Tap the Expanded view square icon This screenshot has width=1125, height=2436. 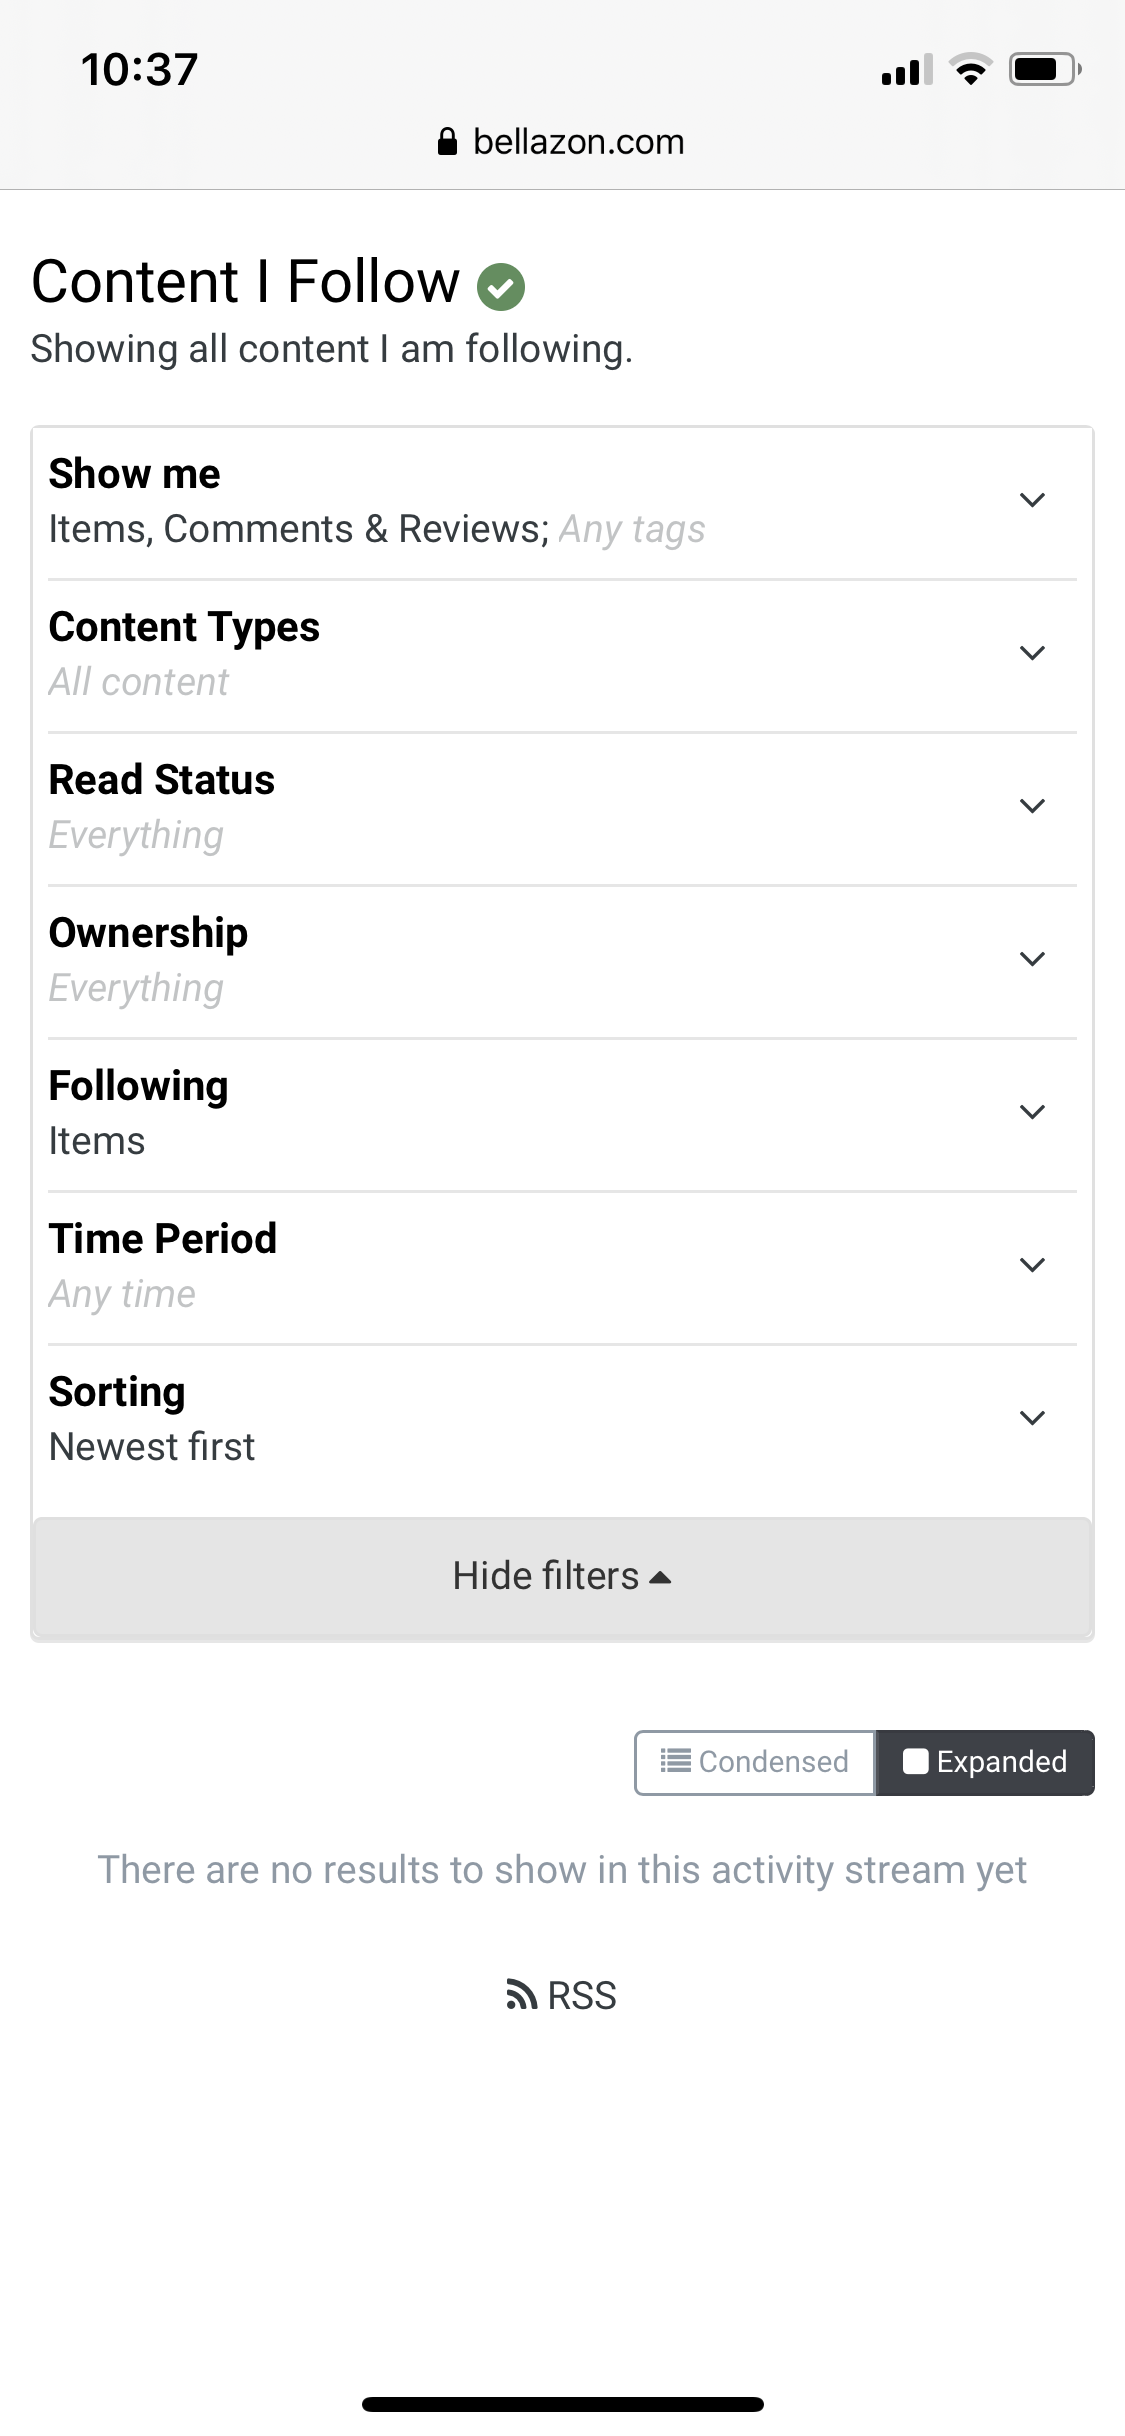point(915,1761)
